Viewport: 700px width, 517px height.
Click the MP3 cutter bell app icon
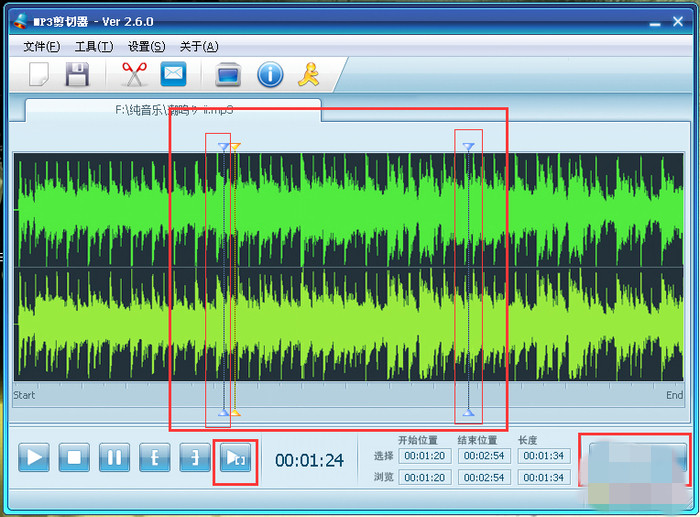tap(21, 21)
